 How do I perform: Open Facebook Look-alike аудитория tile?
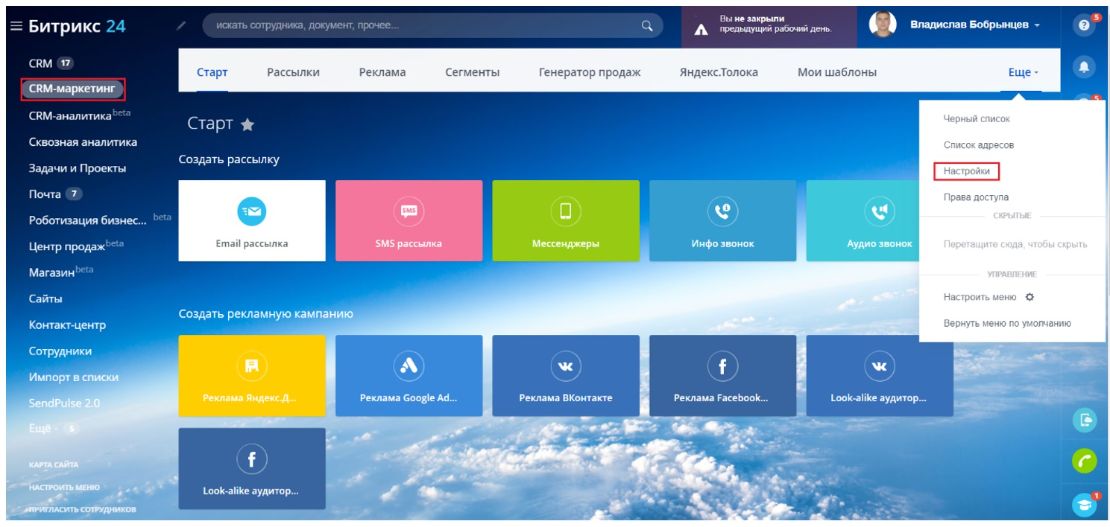pos(252,468)
